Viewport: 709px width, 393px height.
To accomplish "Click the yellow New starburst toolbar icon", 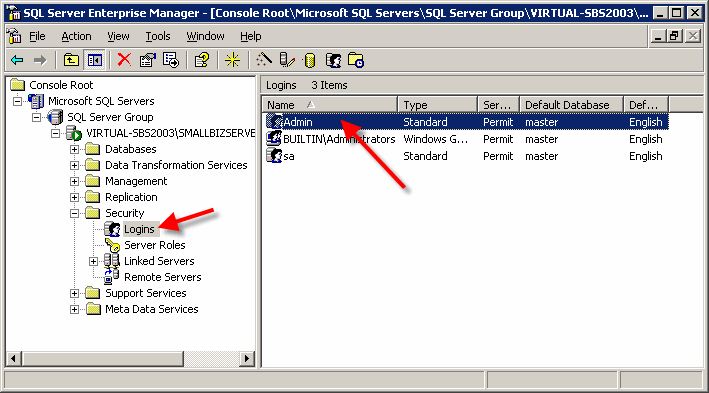I will 232,60.
